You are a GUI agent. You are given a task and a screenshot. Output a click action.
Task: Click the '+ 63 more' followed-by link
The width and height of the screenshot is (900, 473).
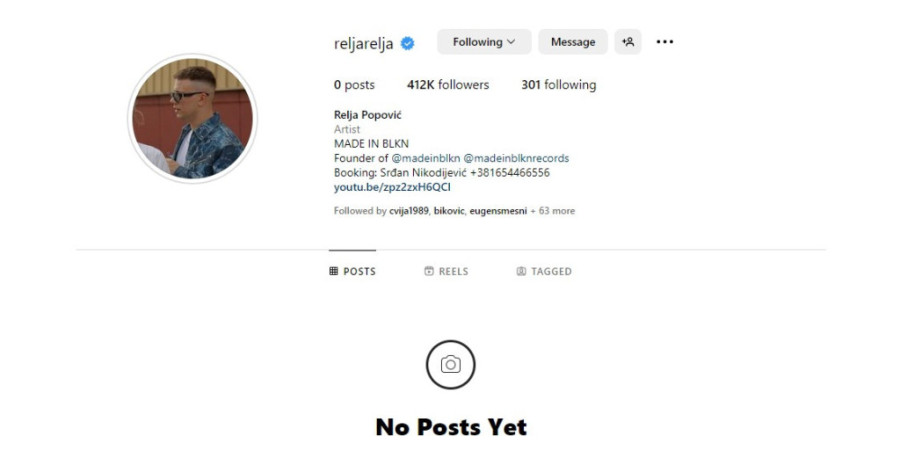(x=552, y=211)
